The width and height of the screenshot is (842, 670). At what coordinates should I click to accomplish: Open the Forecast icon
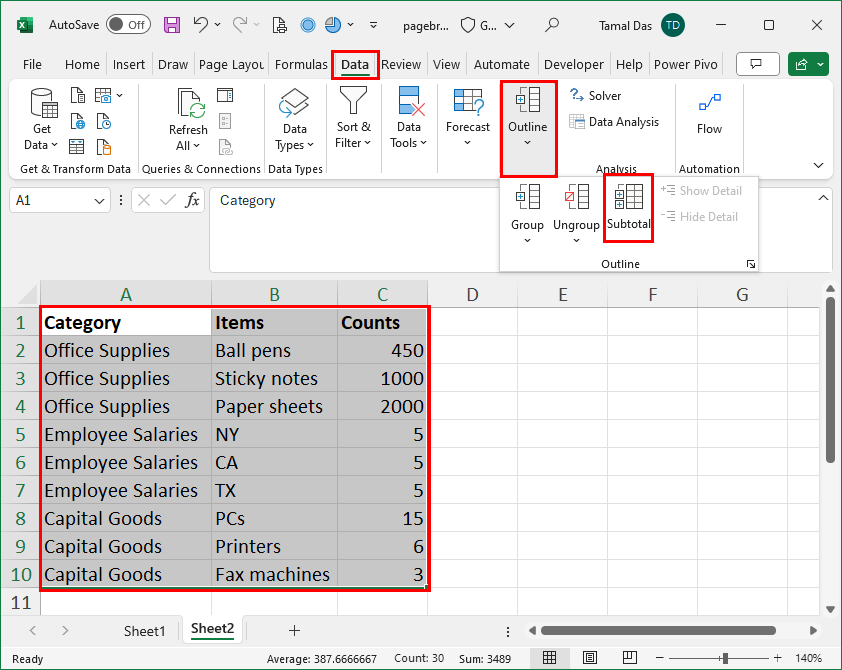coord(468,102)
